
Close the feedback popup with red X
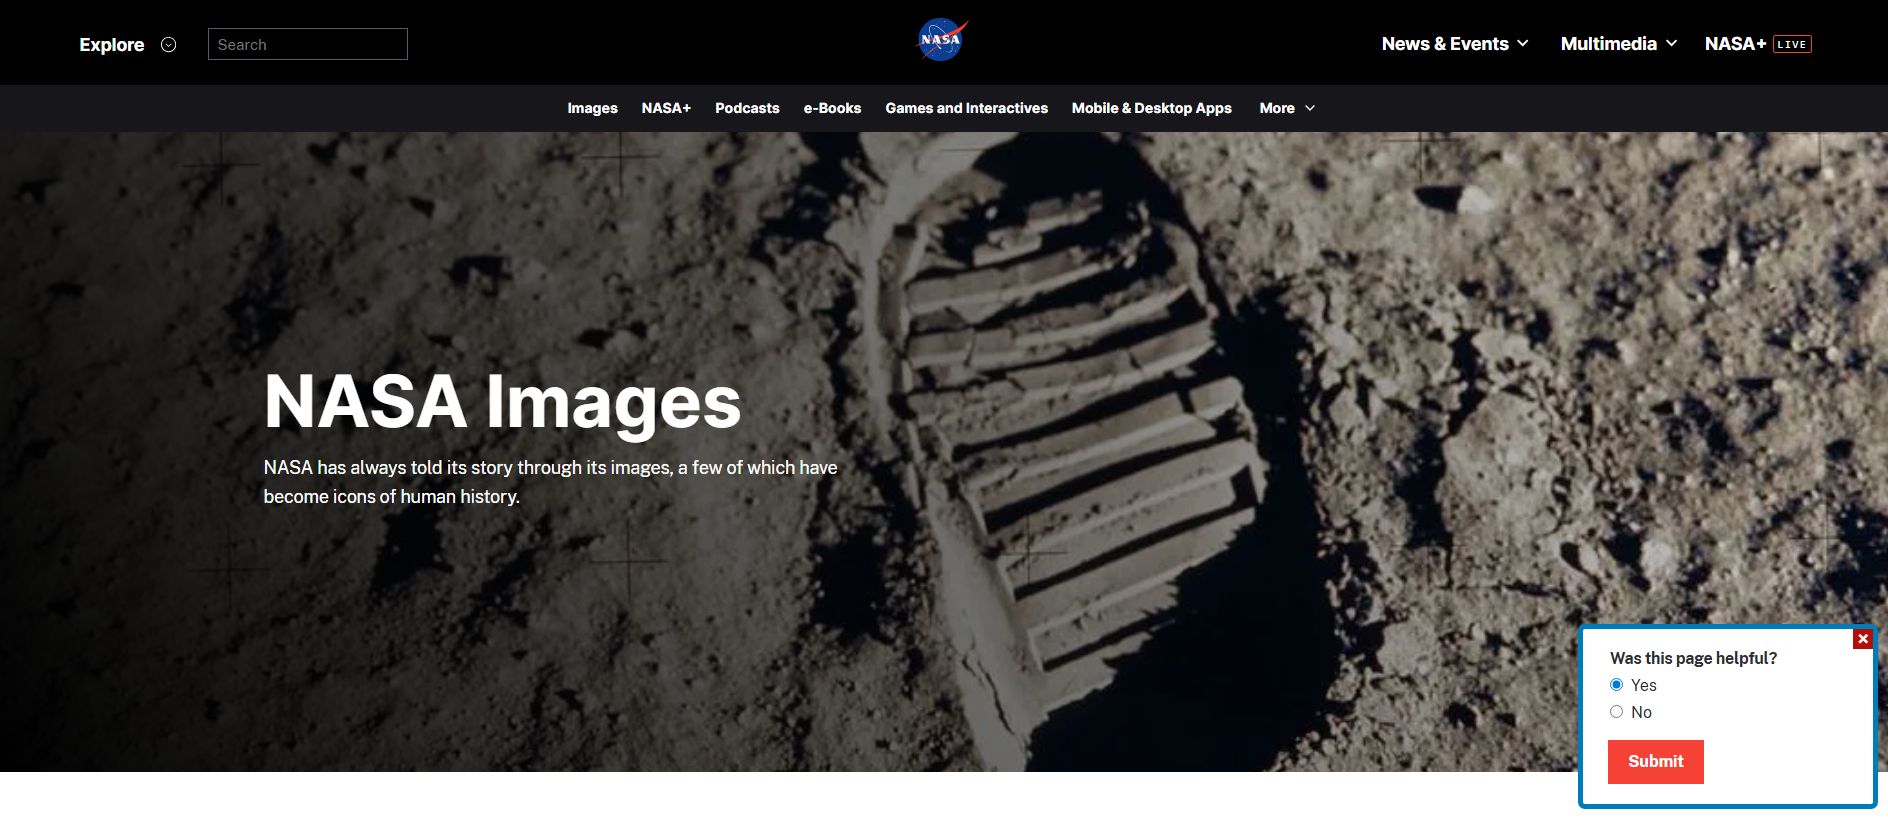pos(1863,639)
